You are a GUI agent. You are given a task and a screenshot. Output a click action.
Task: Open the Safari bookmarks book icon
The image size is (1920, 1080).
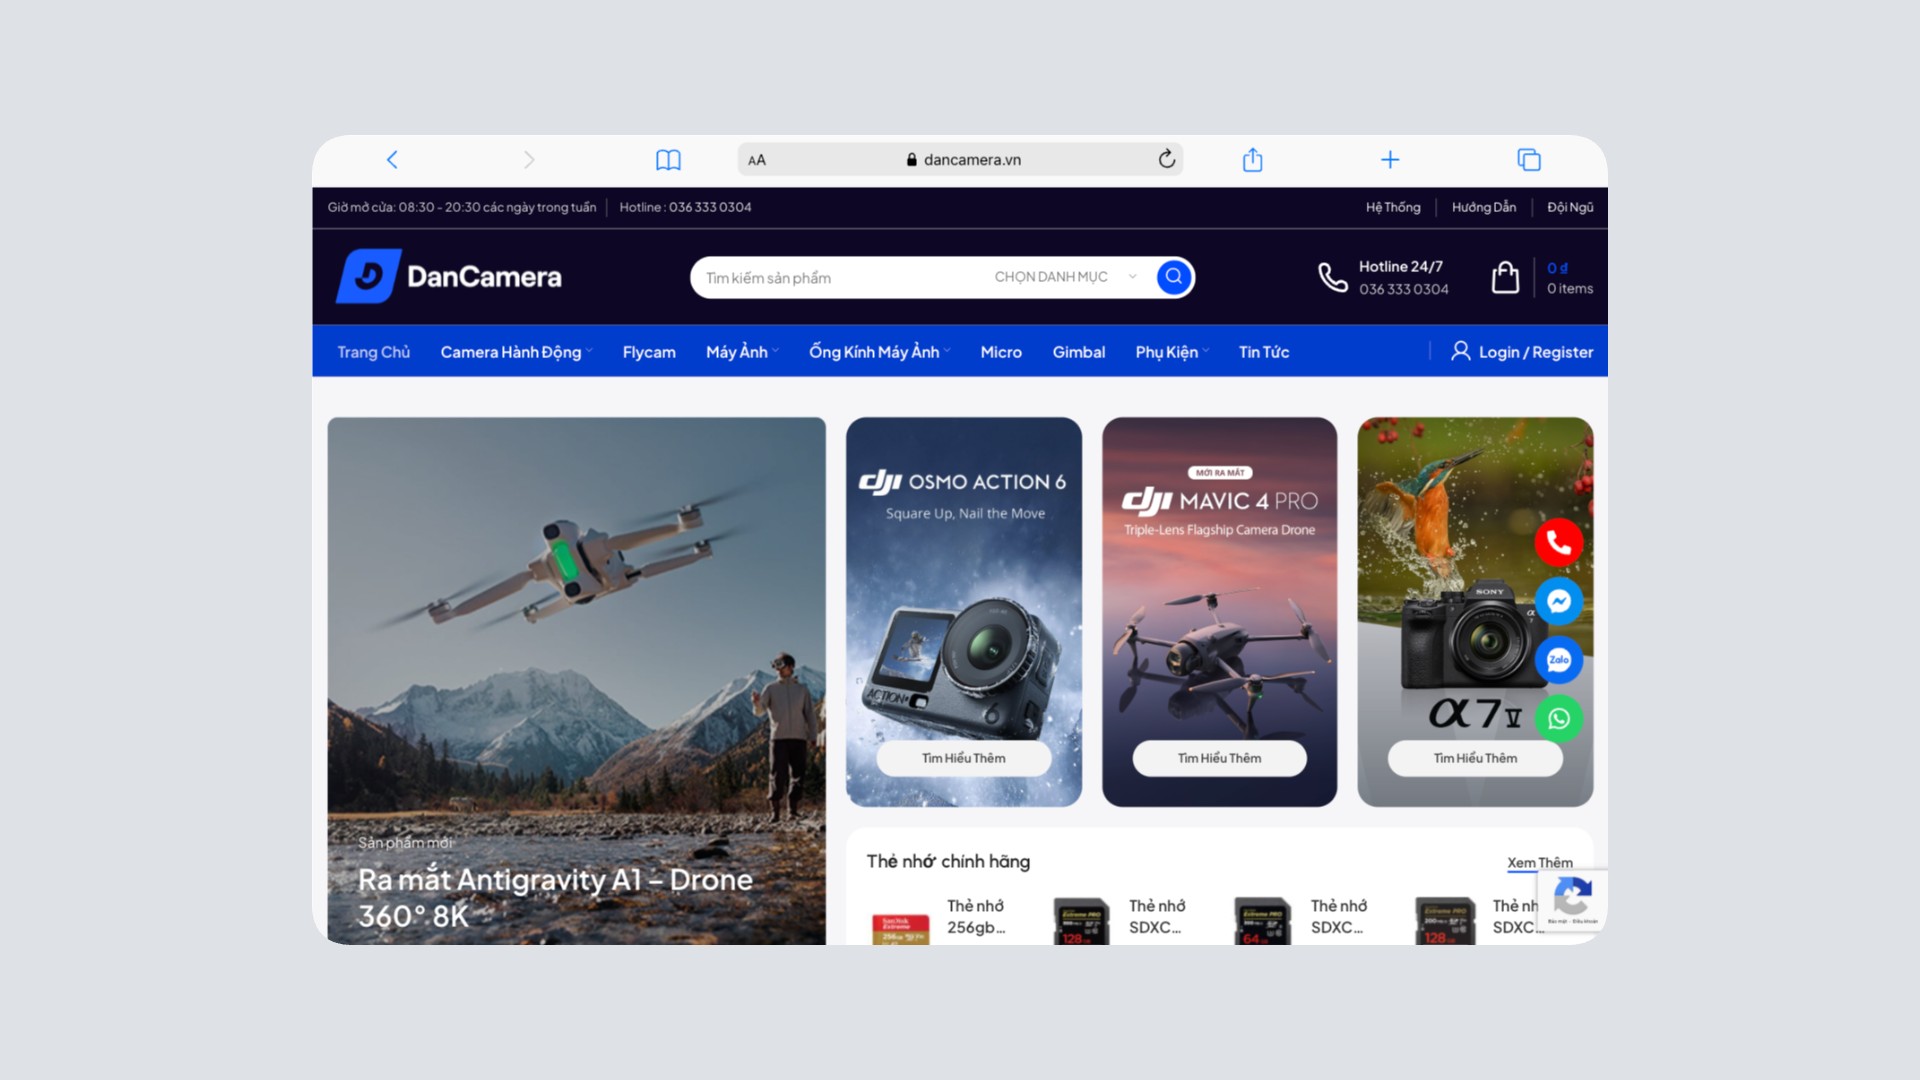pyautogui.click(x=668, y=160)
